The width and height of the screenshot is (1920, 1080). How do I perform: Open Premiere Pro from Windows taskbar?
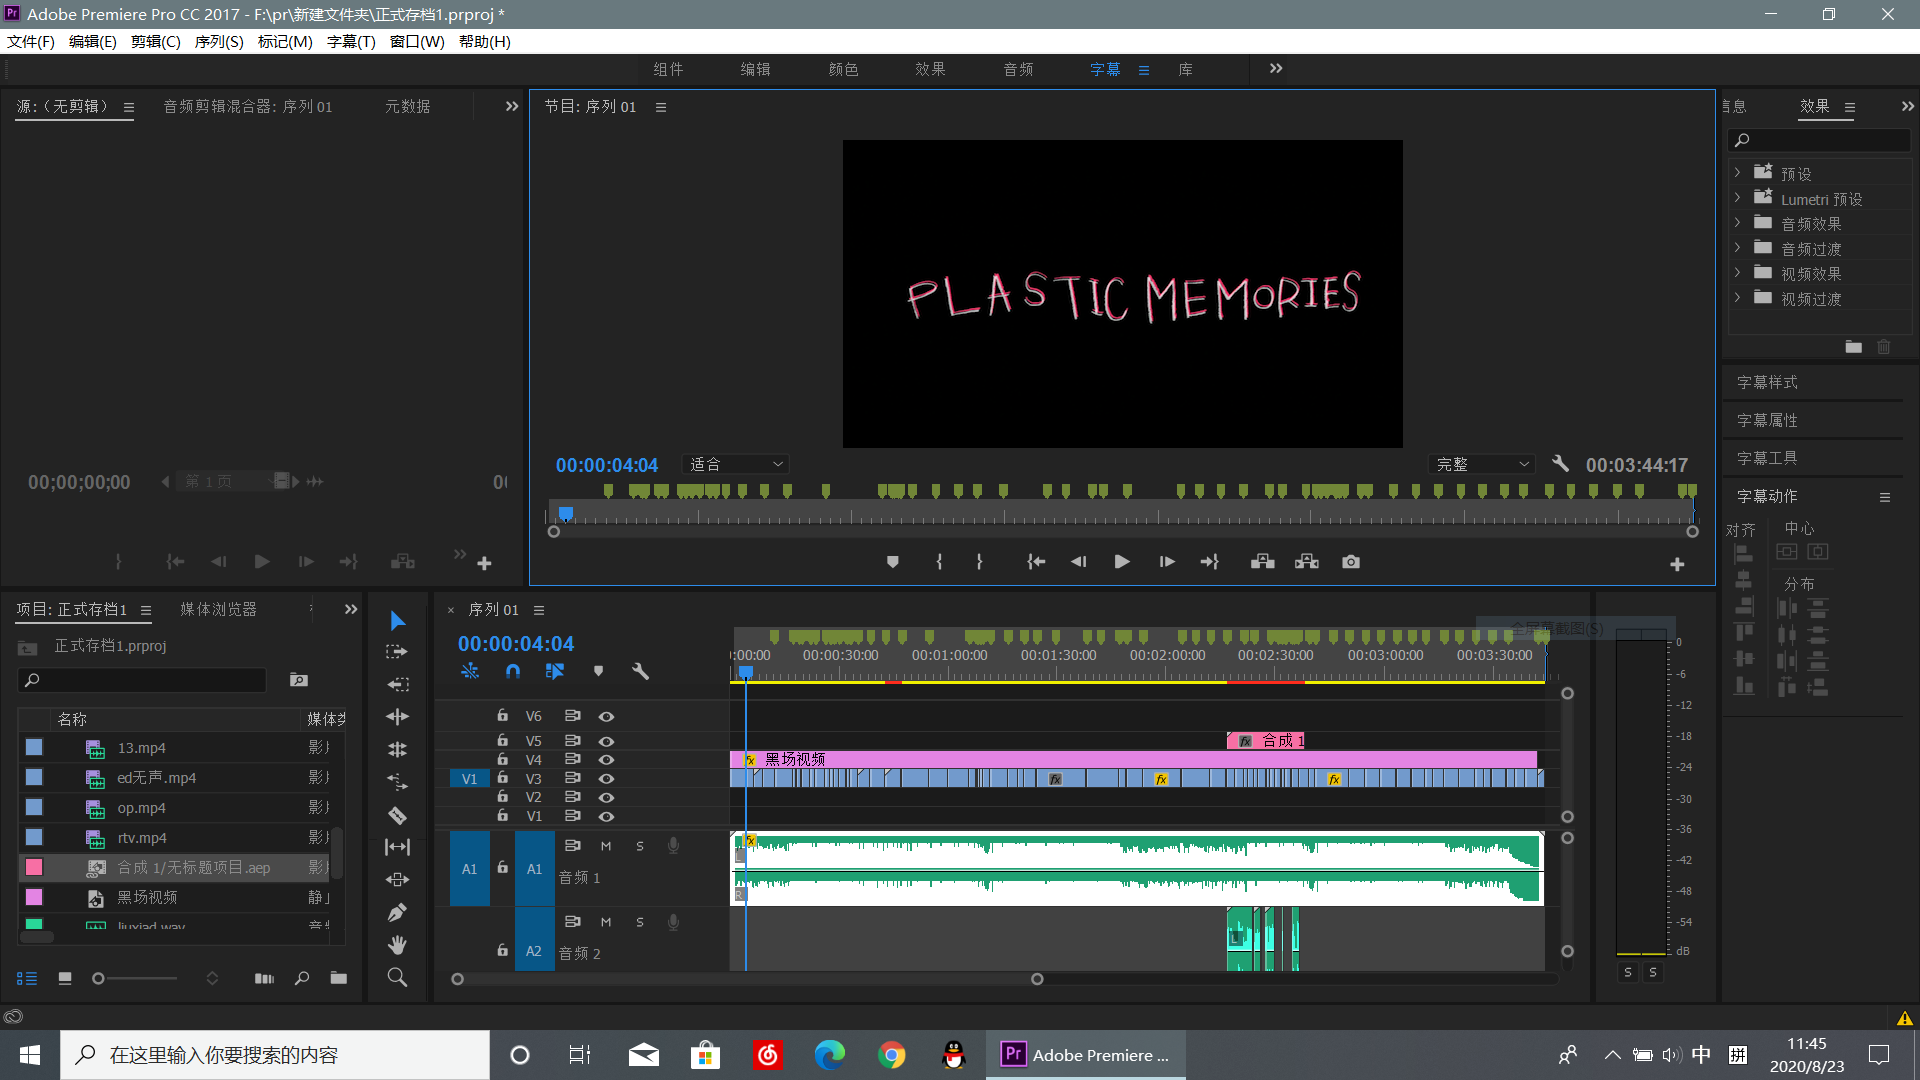[1086, 1055]
